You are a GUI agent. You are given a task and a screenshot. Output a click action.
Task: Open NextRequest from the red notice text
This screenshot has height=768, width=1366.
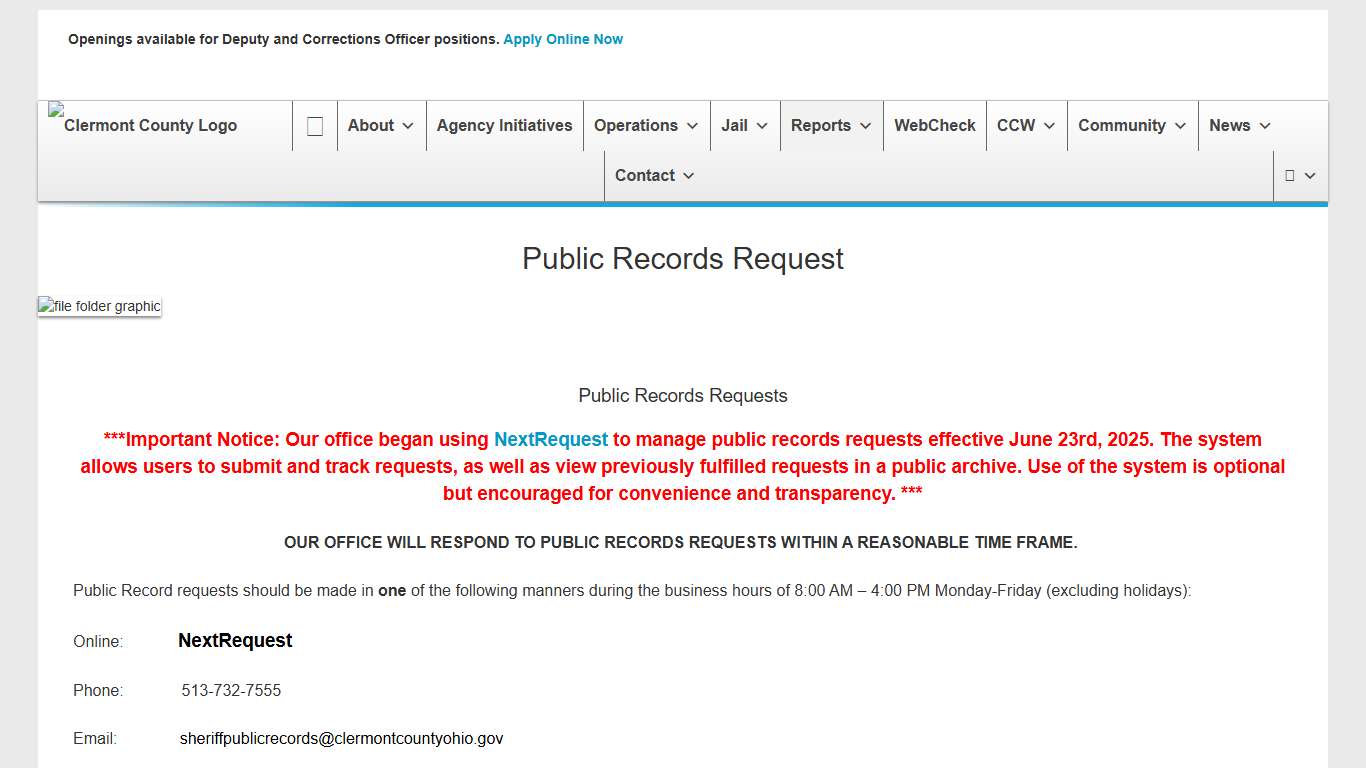coord(550,439)
